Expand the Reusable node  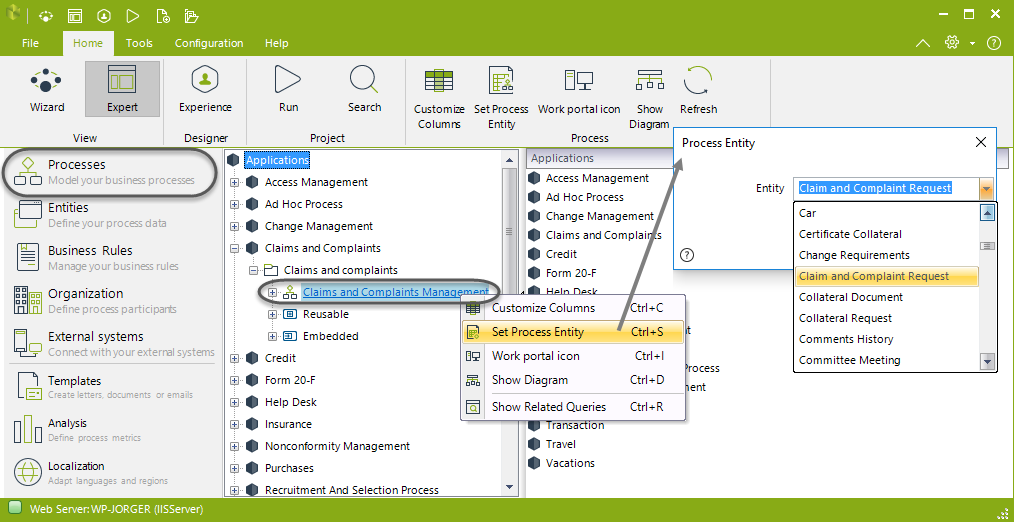pyautogui.click(x=272, y=314)
